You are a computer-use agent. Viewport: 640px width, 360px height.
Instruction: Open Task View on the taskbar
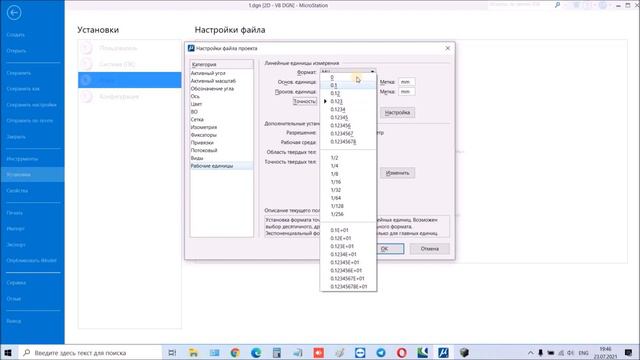tap(172, 353)
